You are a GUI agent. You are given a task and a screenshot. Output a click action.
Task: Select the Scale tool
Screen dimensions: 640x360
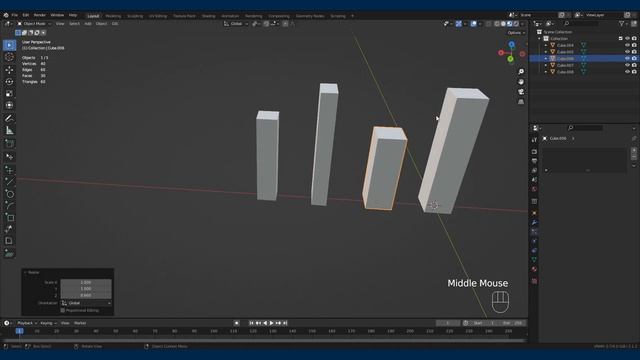(9, 93)
